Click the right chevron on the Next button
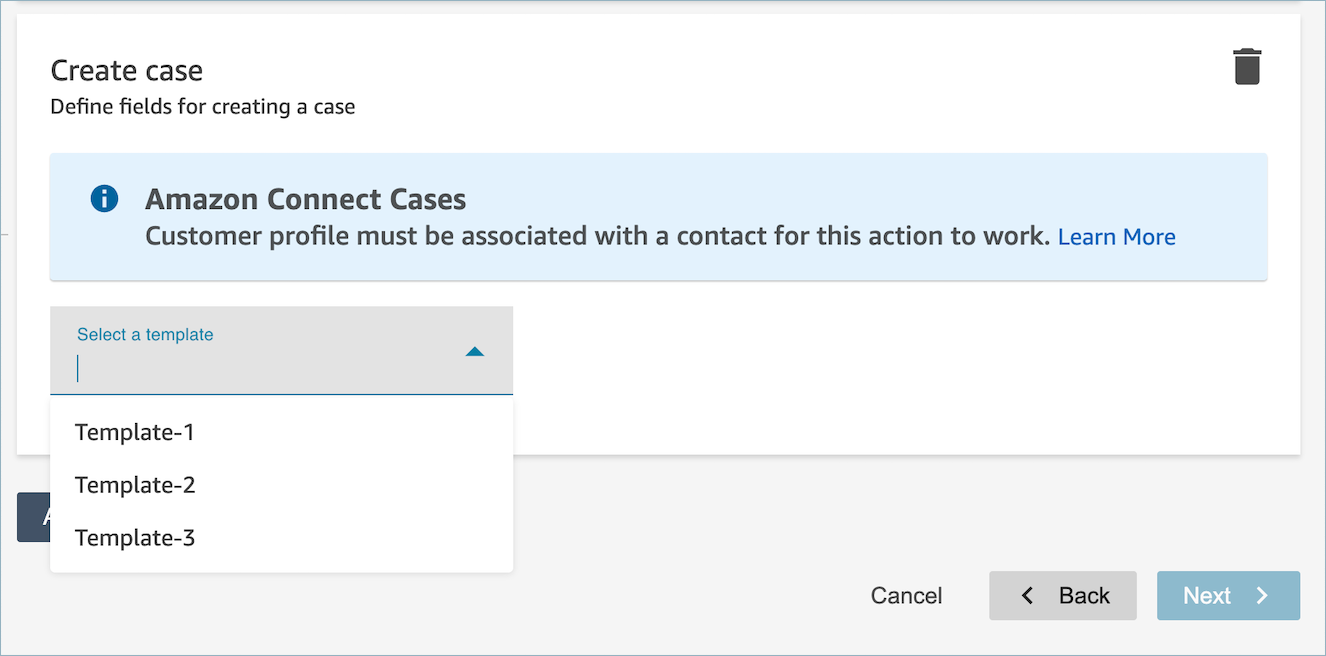Screen dimensions: 1326x656 [x=1262, y=596]
